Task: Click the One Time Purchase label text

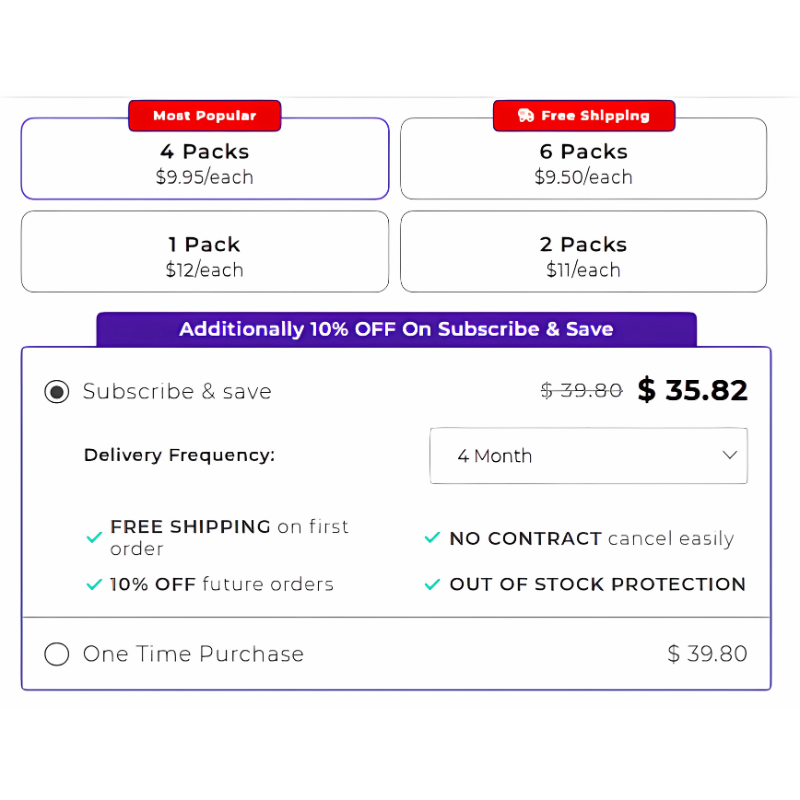Action: click(193, 654)
